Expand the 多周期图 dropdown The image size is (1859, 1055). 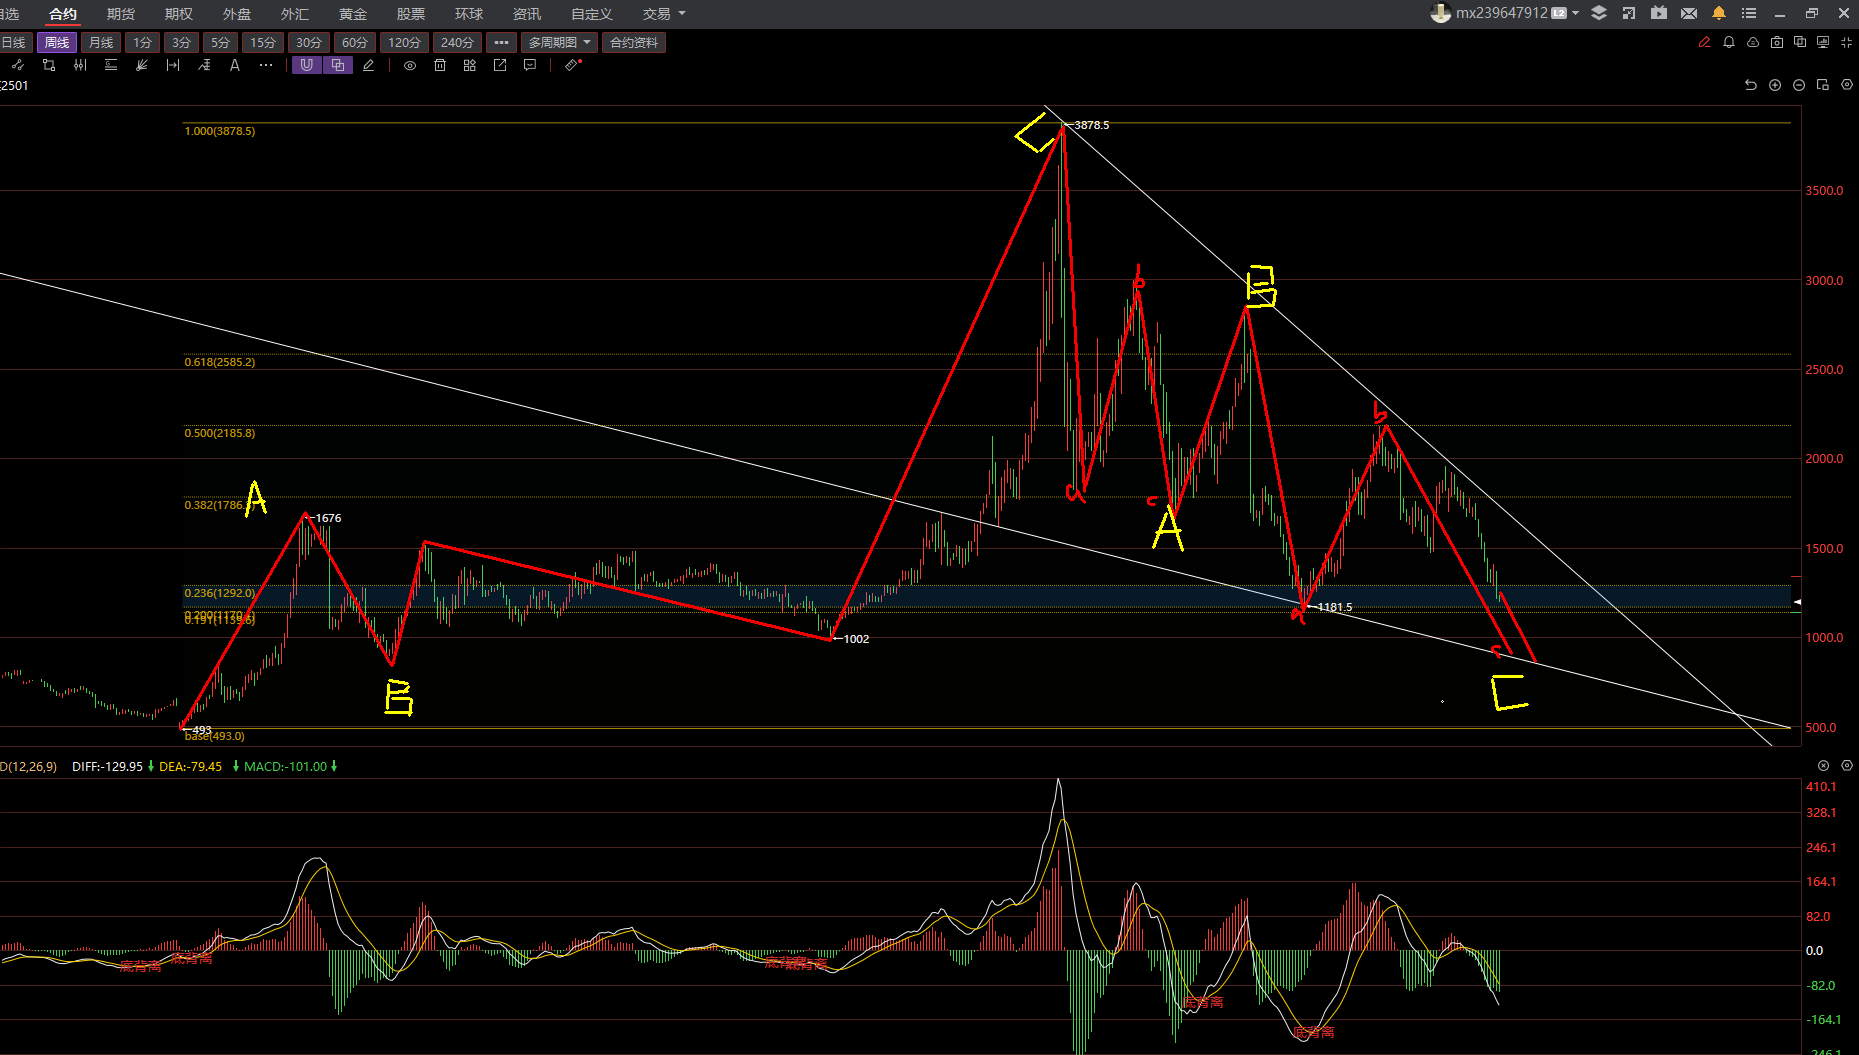tap(560, 42)
